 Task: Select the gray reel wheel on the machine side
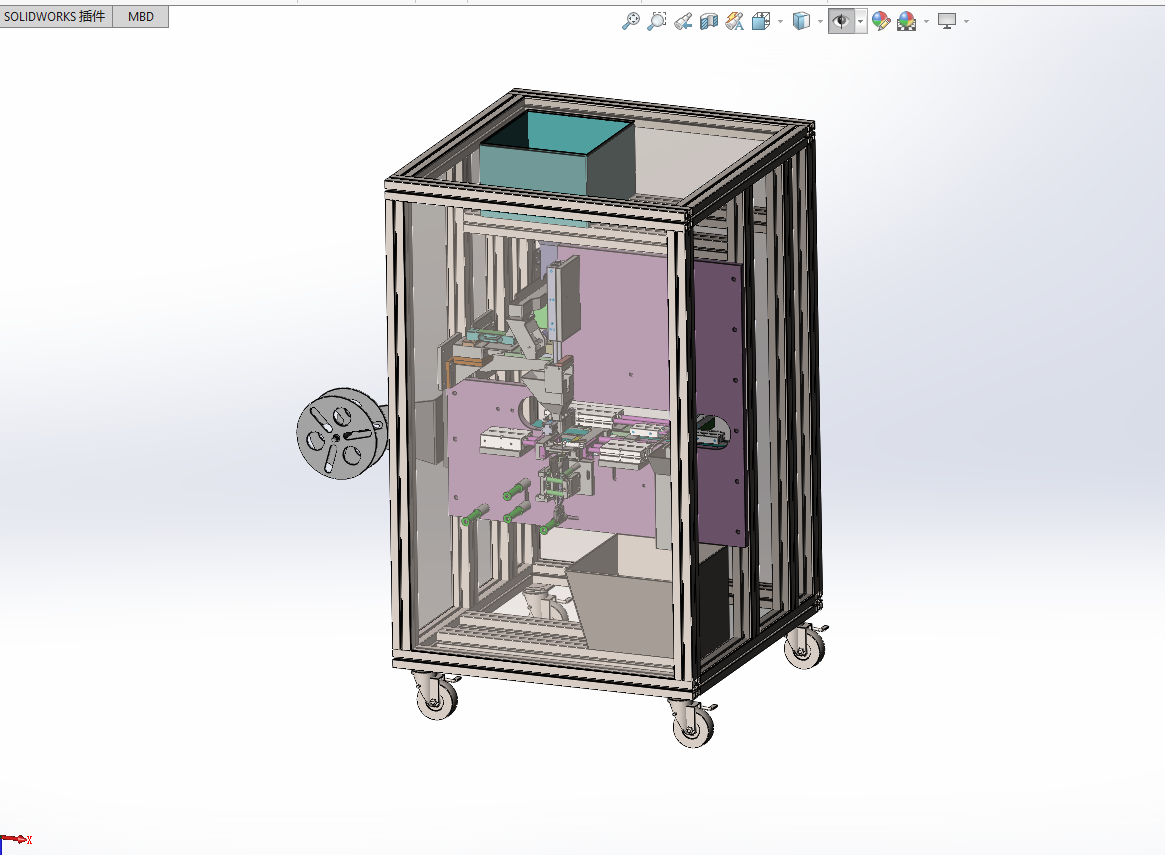[x=341, y=433]
